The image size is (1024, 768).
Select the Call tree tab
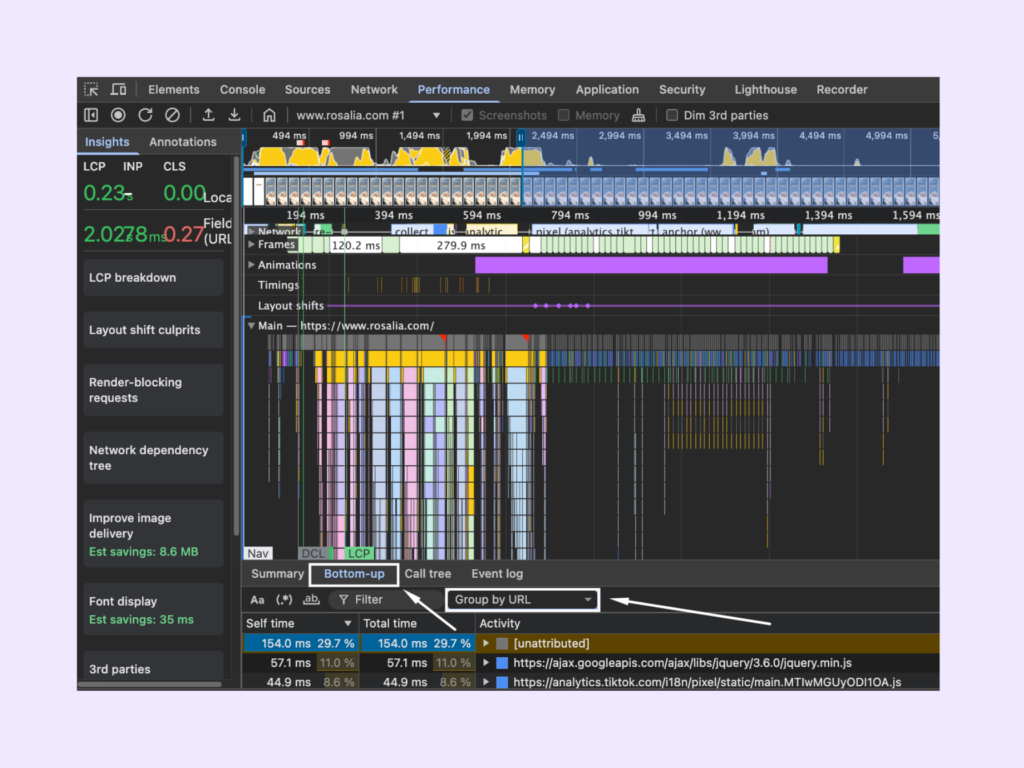tap(428, 573)
